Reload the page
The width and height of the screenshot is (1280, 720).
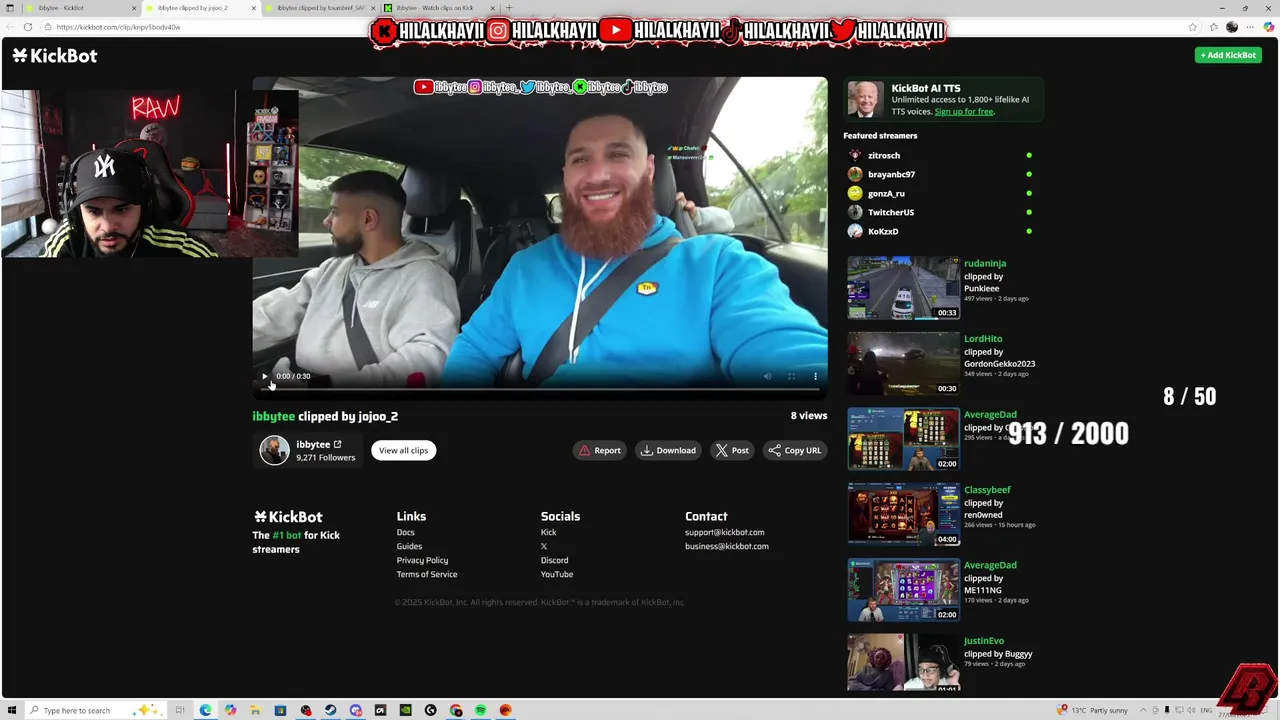tap(27, 27)
